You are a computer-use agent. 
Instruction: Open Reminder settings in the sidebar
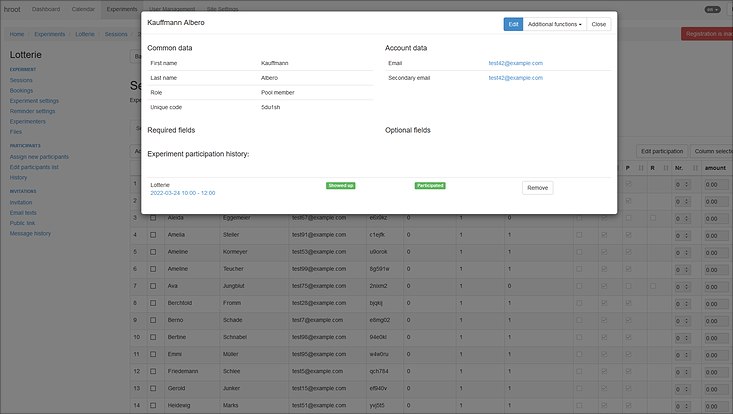coord(33,111)
